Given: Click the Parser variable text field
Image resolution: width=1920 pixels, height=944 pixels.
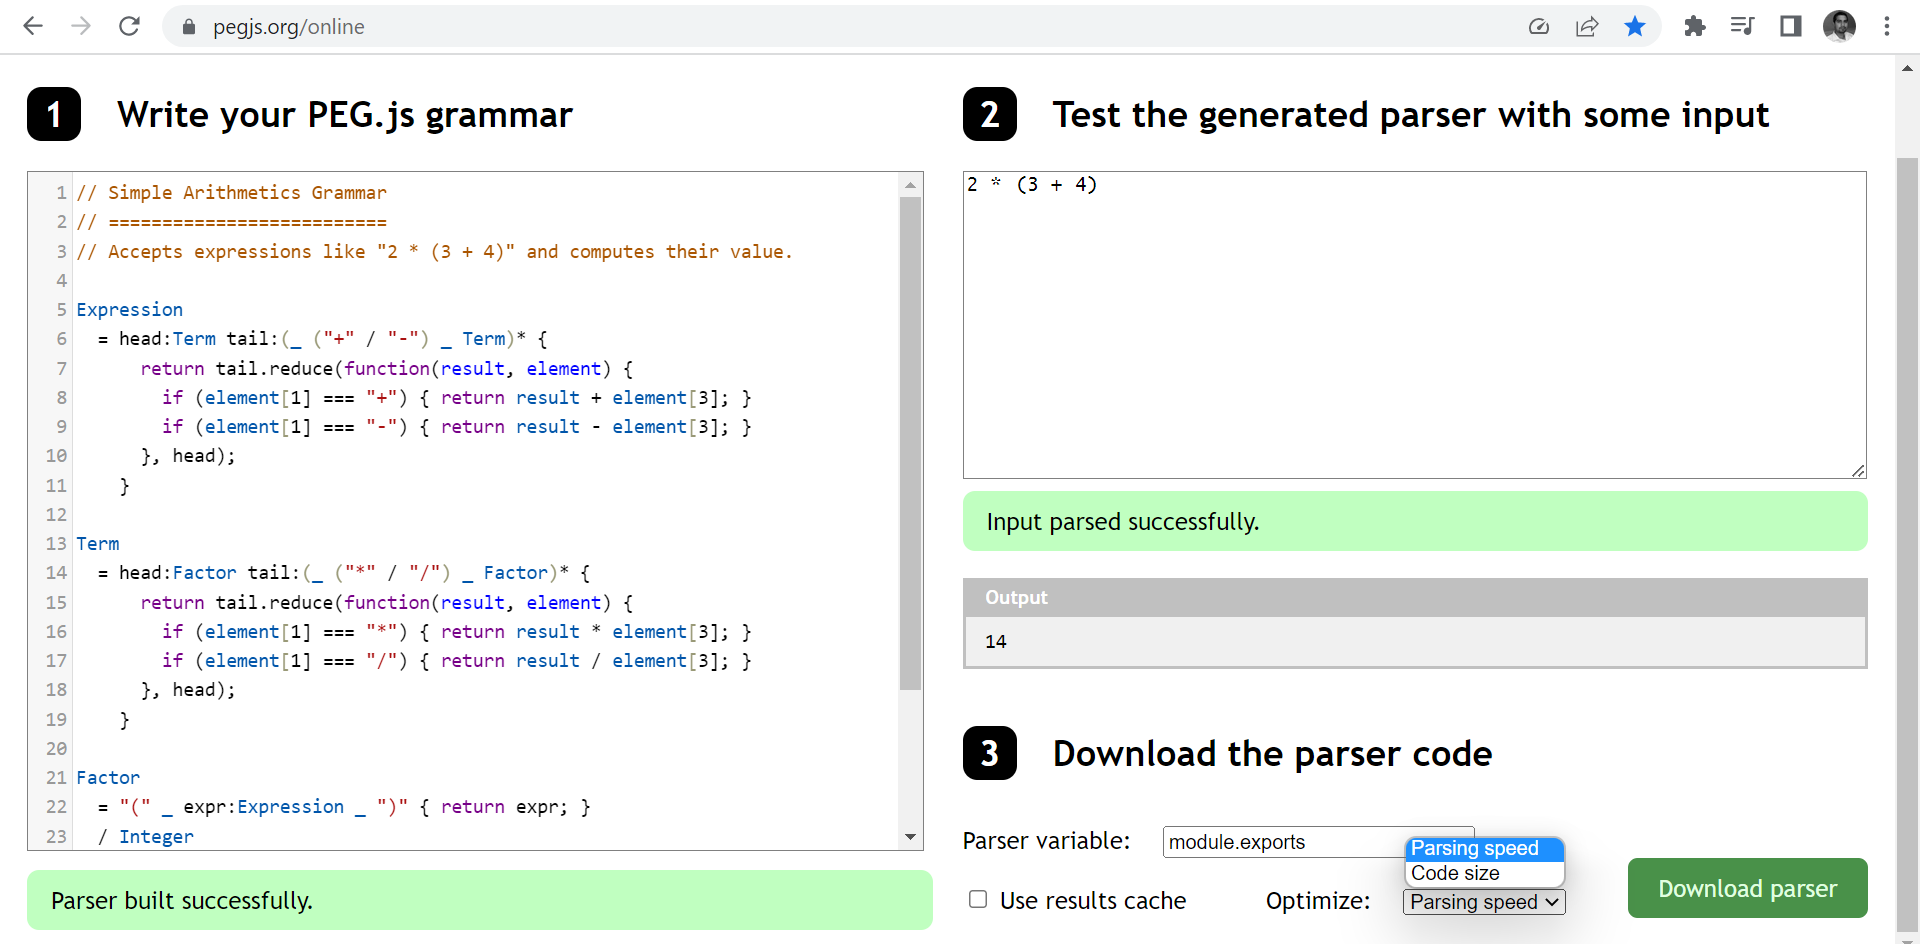Looking at the screenshot, I should coord(1282,842).
